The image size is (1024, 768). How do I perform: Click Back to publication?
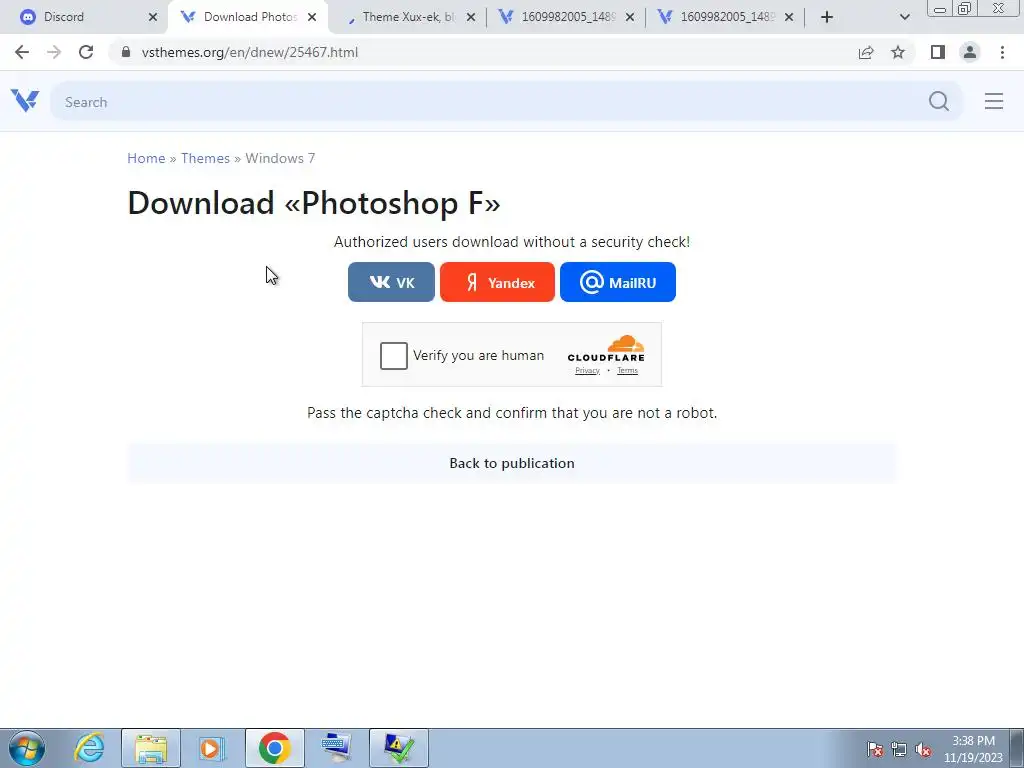(512, 463)
